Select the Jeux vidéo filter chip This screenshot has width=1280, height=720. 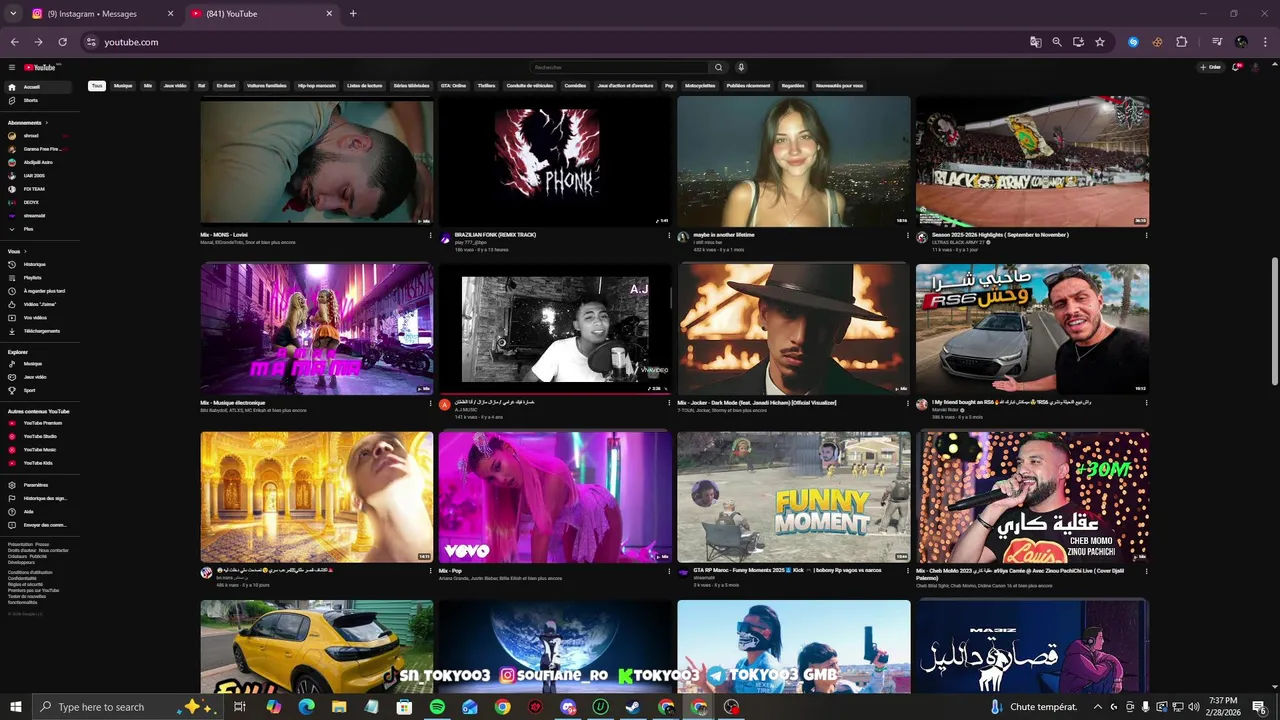(x=175, y=86)
